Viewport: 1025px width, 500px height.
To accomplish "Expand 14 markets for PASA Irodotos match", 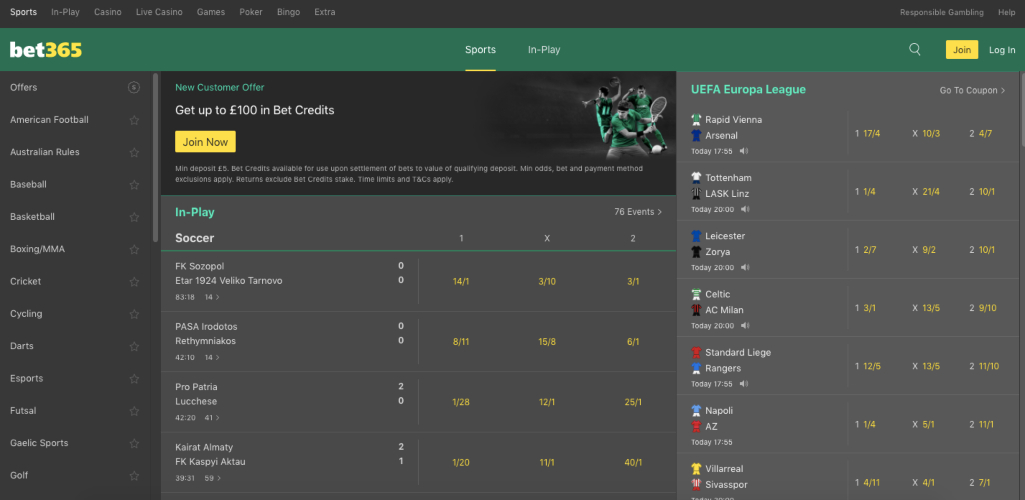I will pyautogui.click(x=212, y=357).
